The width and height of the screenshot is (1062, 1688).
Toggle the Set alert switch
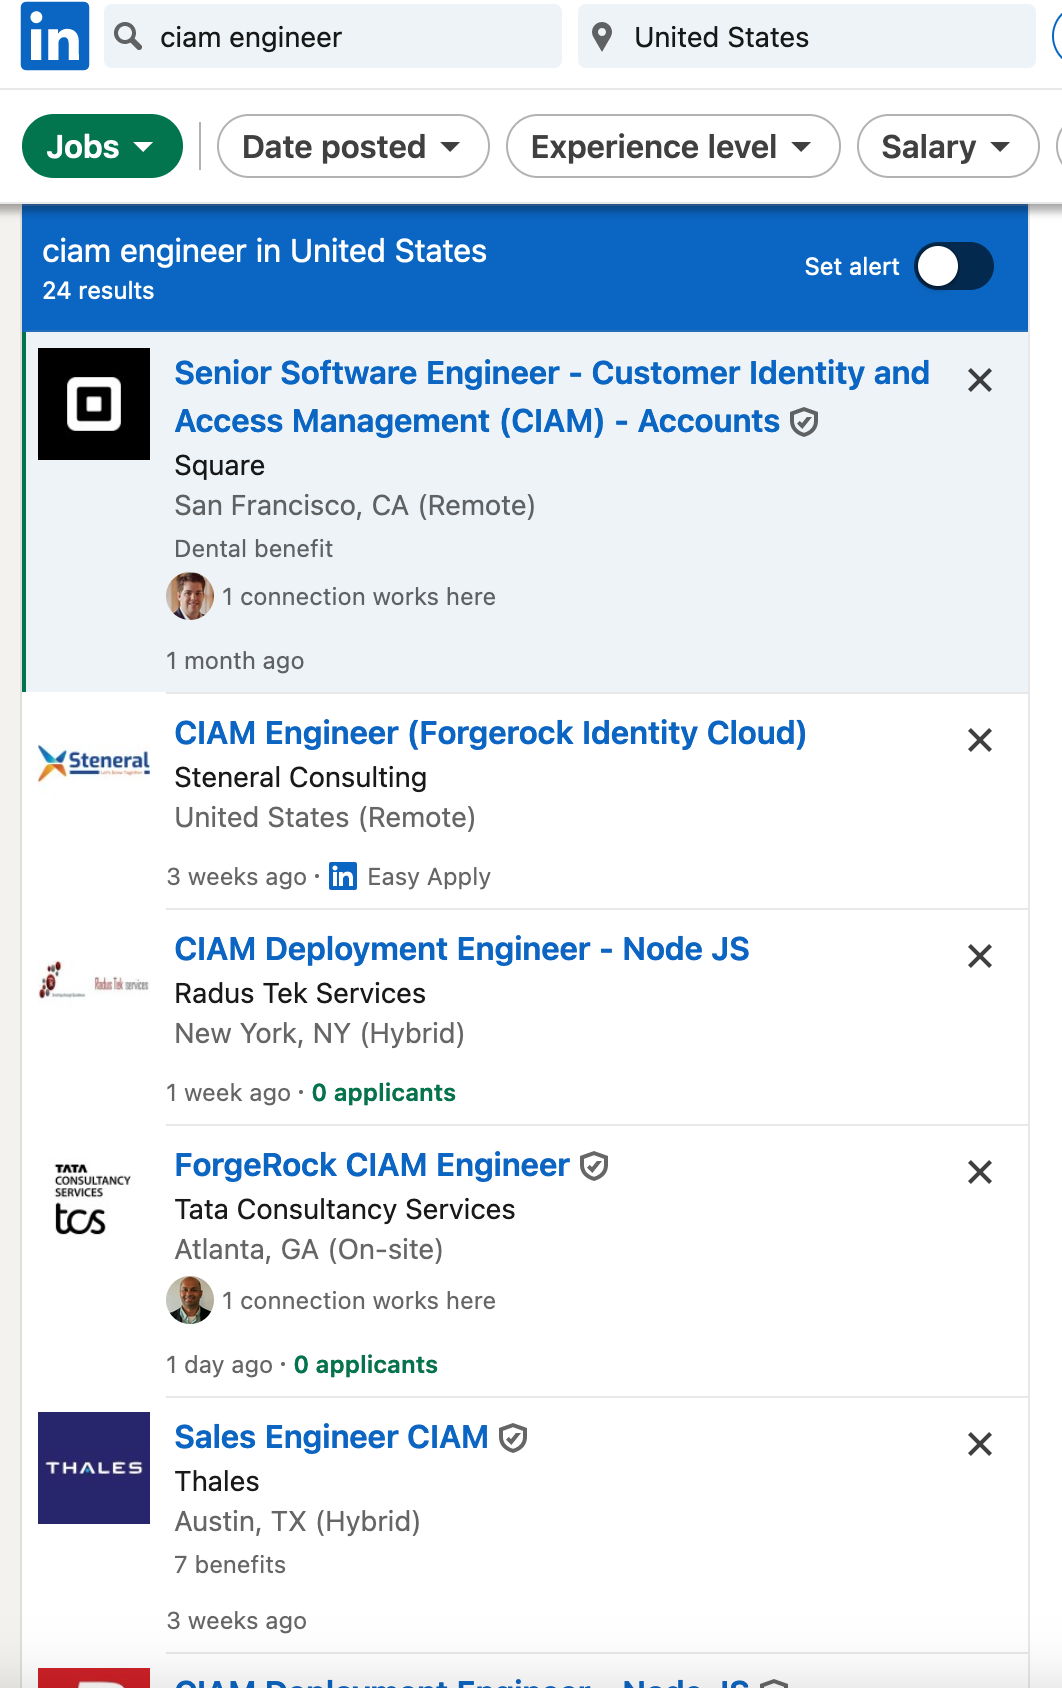point(954,266)
